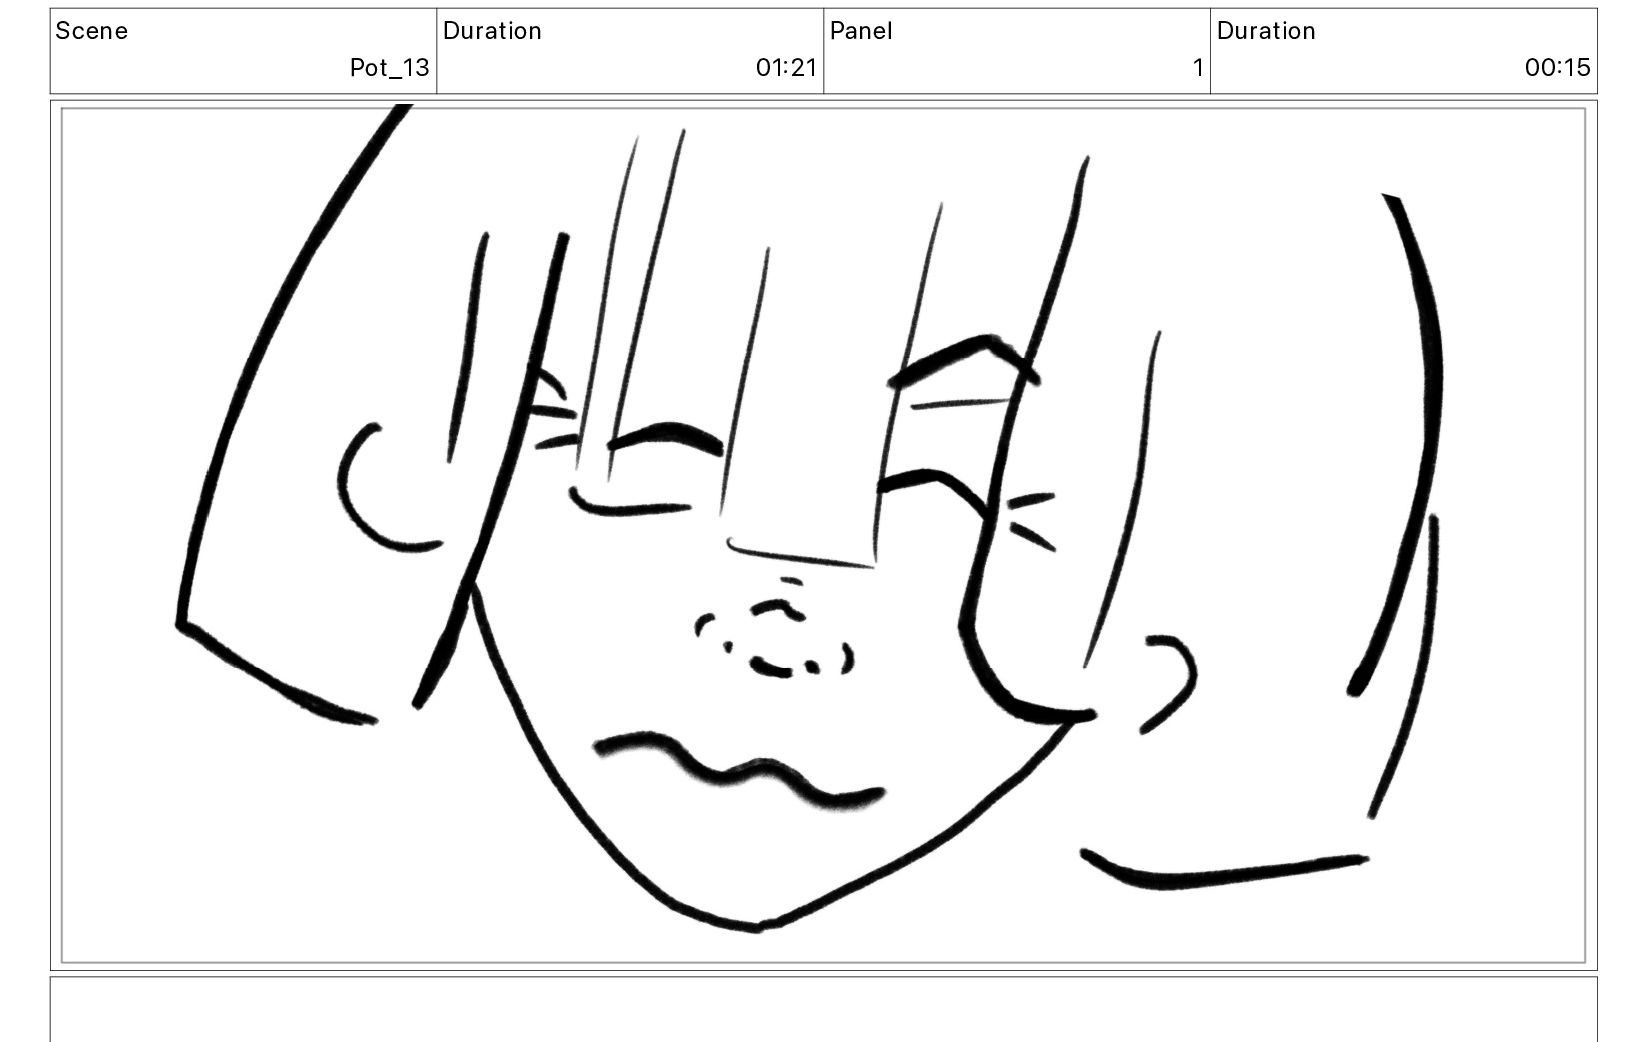1650x1042 pixels.
Task: Click the empty notes field below the panel
Action: (x=824, y=1010)
